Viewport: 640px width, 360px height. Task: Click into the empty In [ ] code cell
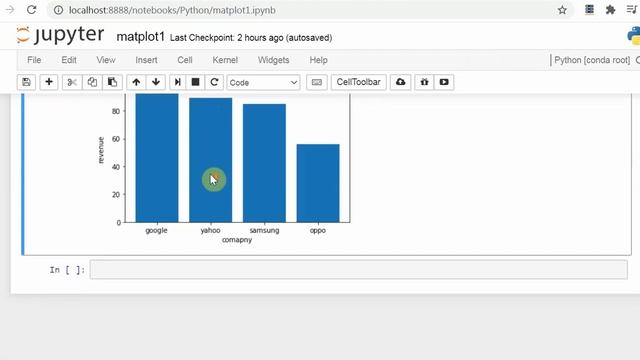[x=358, y=270]
